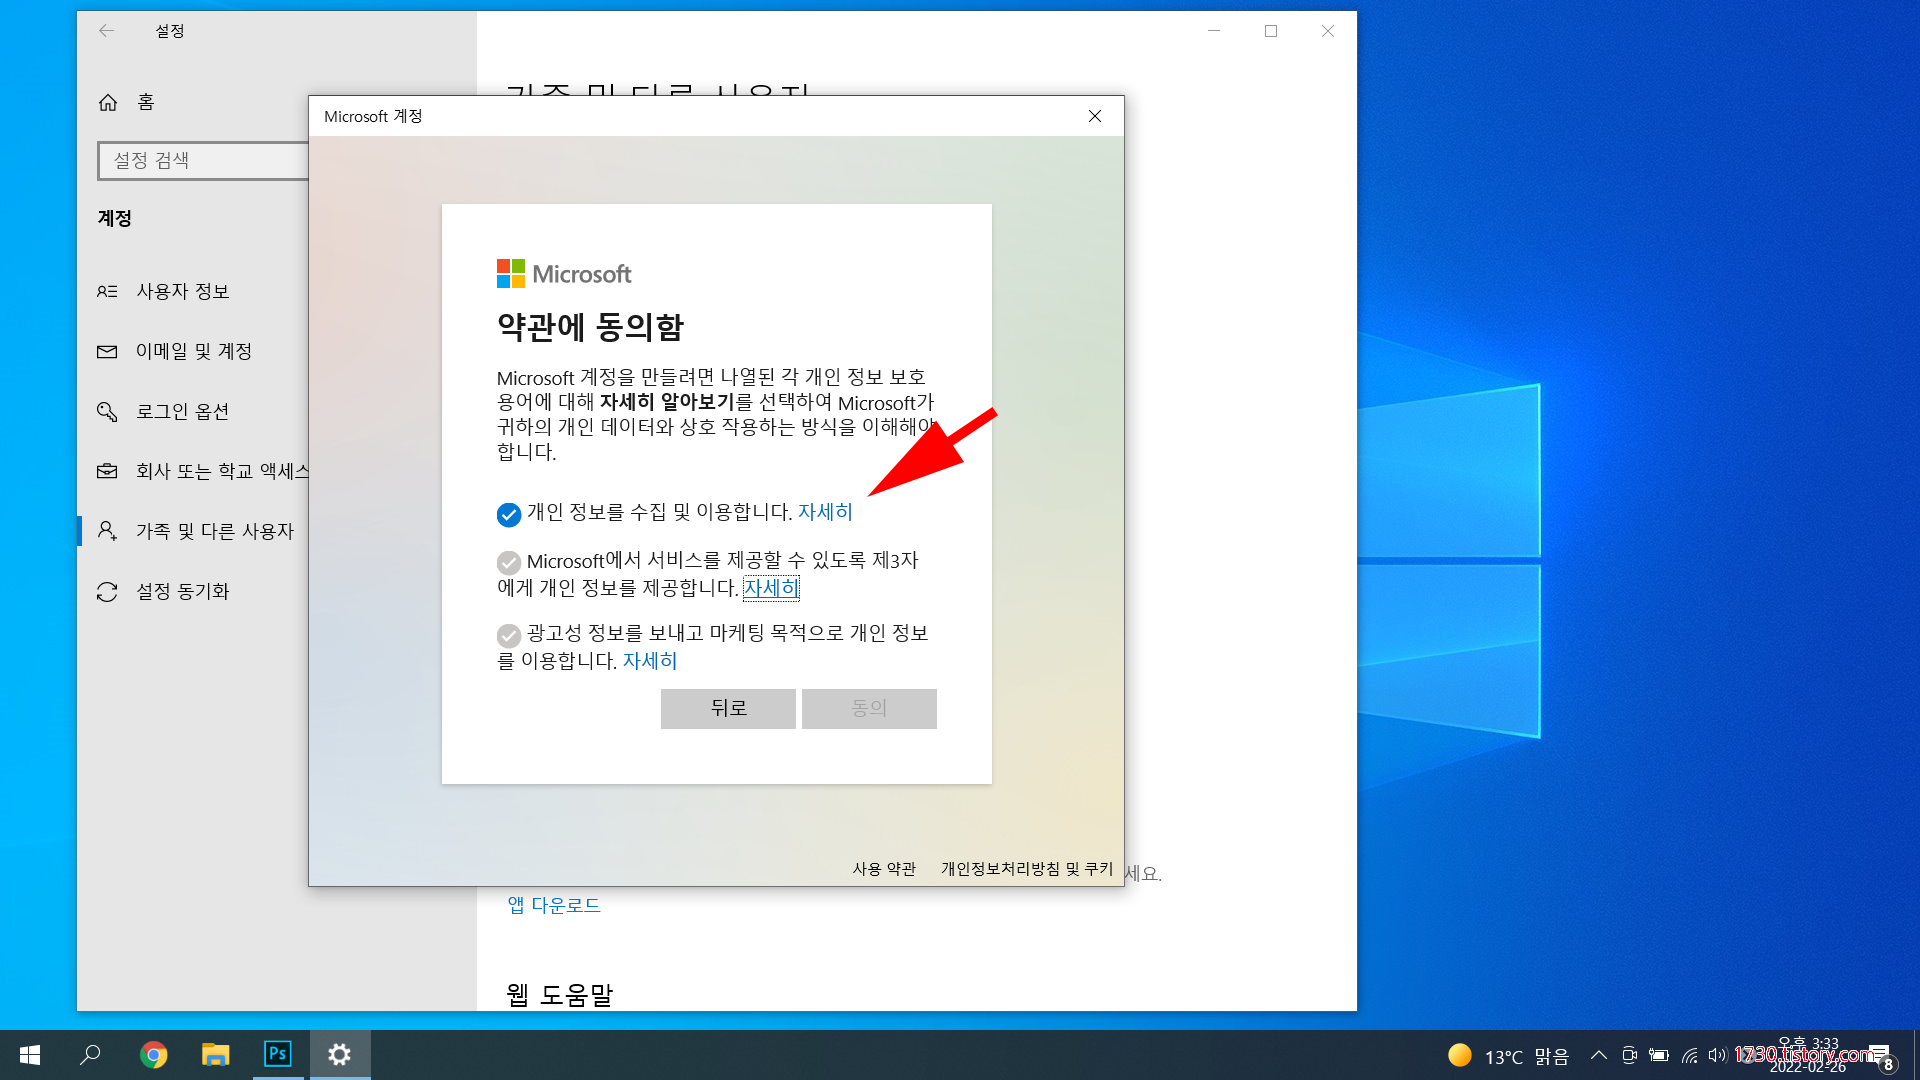This screenshot has width=1920, height=1080.
Task: Close the Microsoft 계정 dialog
Action: [x=1095, y=116]
